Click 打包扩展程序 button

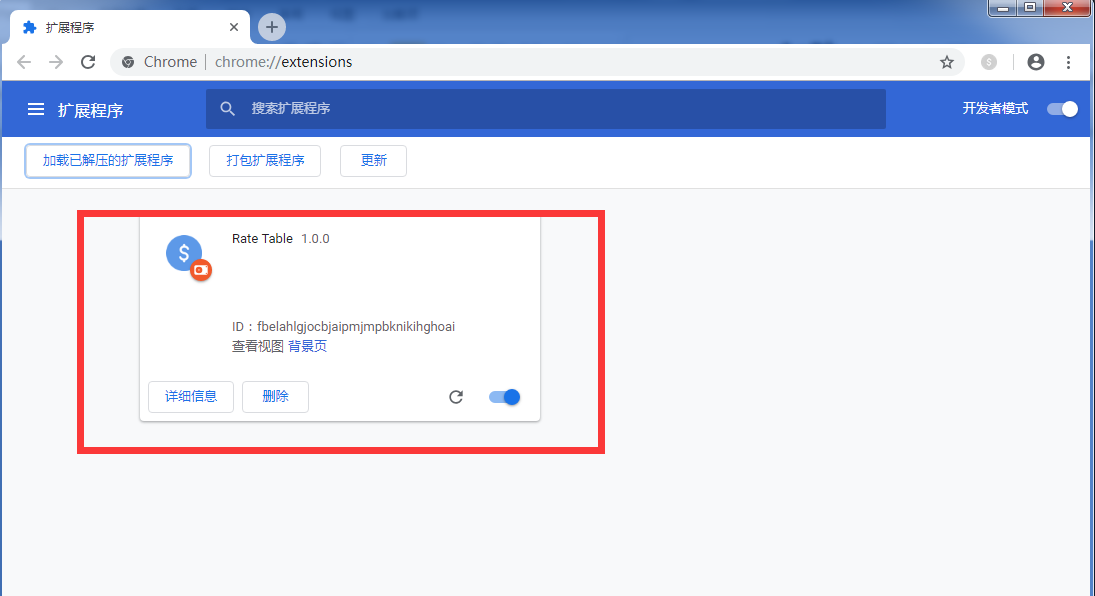point(265,161)
